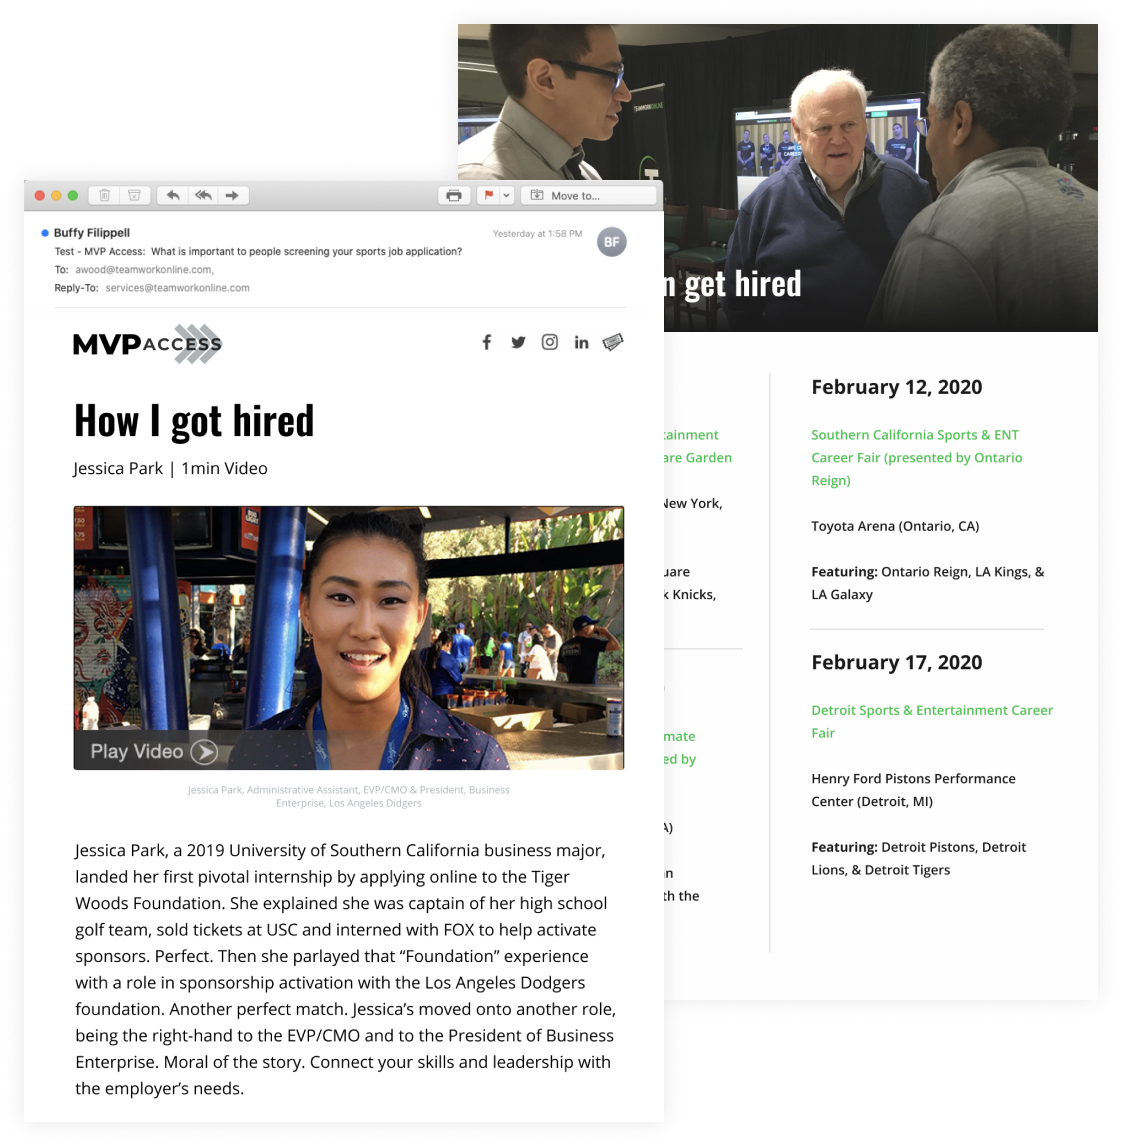This screenshot has width=1122, height=1146.
Task: Click recipient awood@teamworkonline.com address
Action: (145, 270)
